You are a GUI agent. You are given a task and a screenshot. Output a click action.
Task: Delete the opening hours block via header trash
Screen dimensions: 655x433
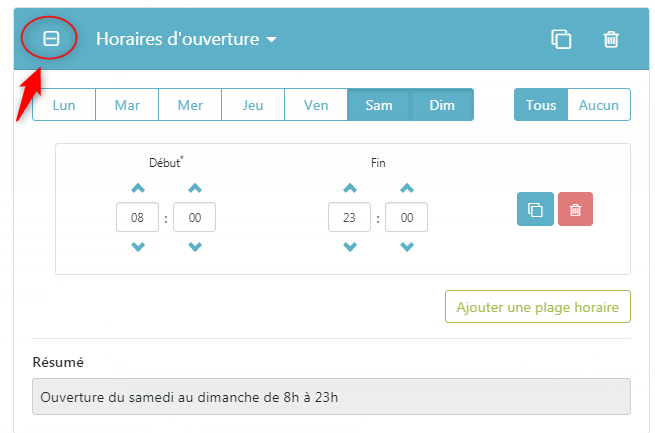pos(611,39)
